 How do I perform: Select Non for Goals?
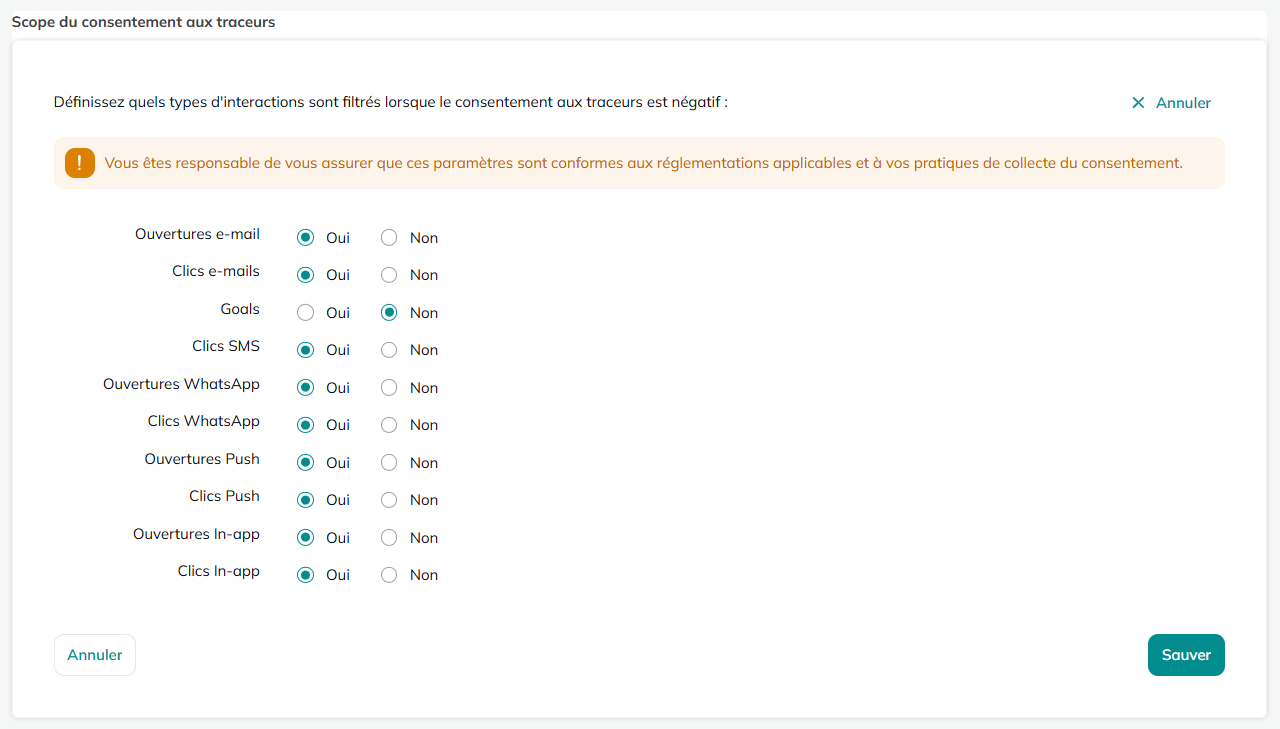tap(389, 313)
